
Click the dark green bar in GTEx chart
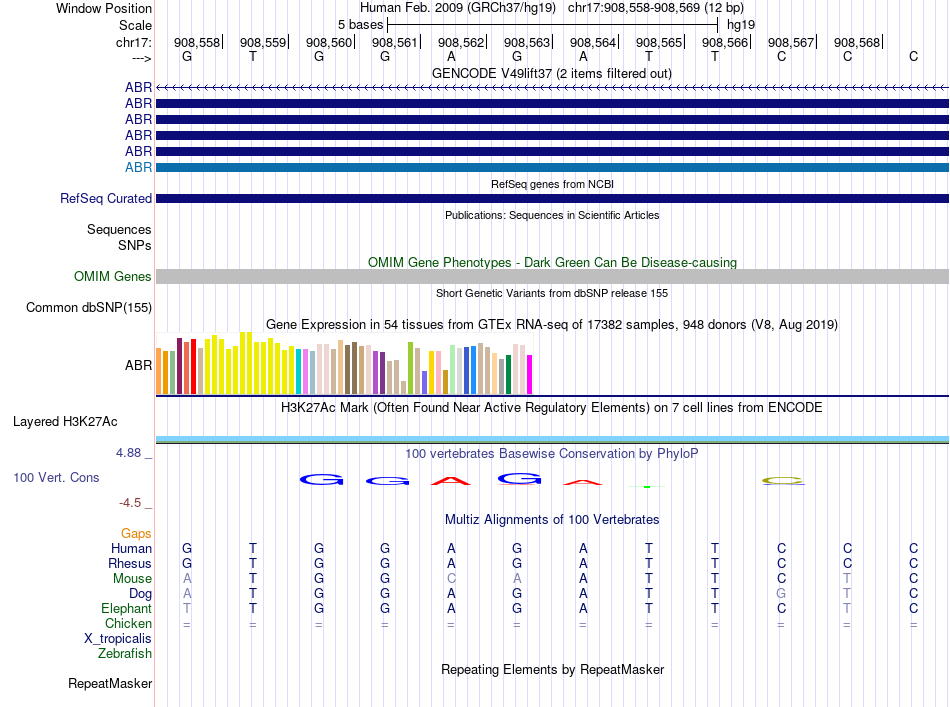click(x=508, y=374)
